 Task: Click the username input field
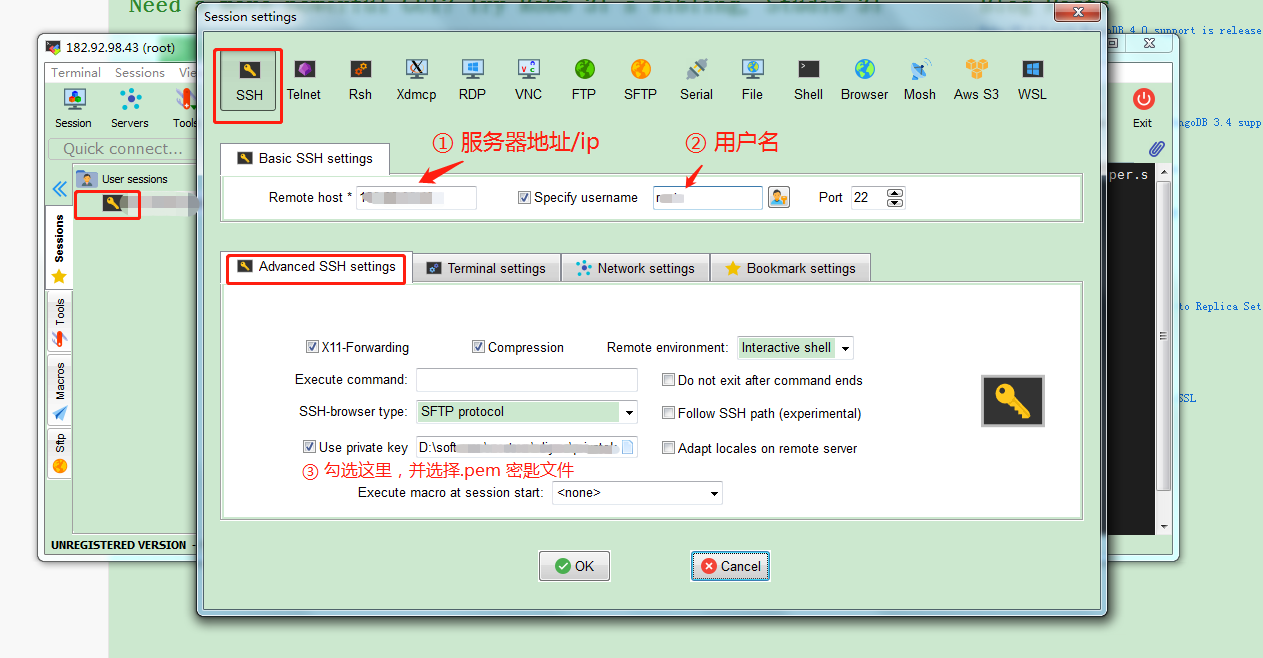tap(708, 197)
